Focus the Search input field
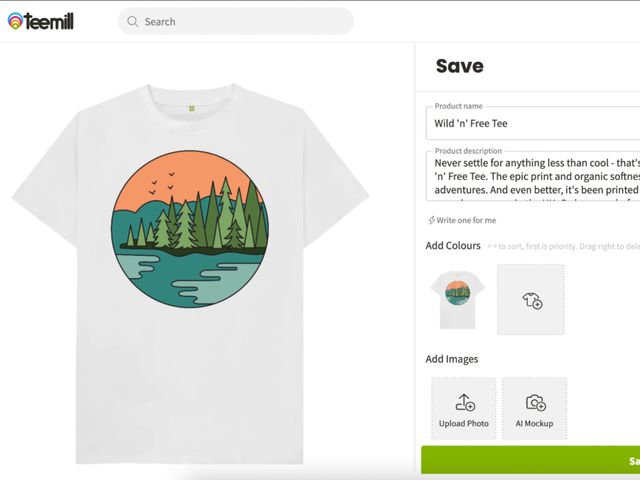Image resolution: width=640 pixels, height=480 pixels. 240,21
